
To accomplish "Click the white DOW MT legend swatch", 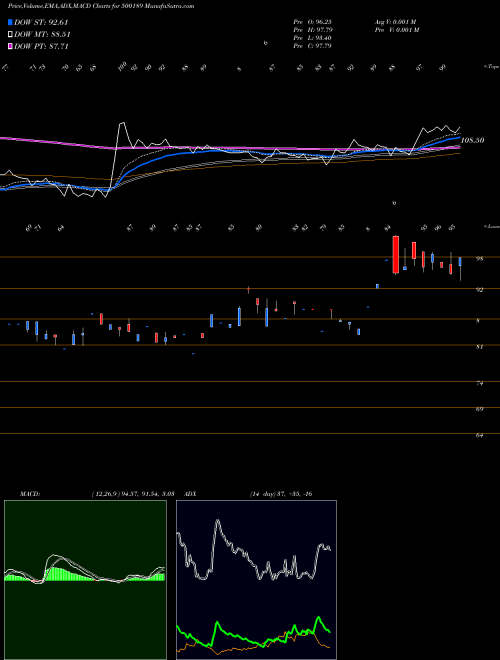I will tap(10, 35).
